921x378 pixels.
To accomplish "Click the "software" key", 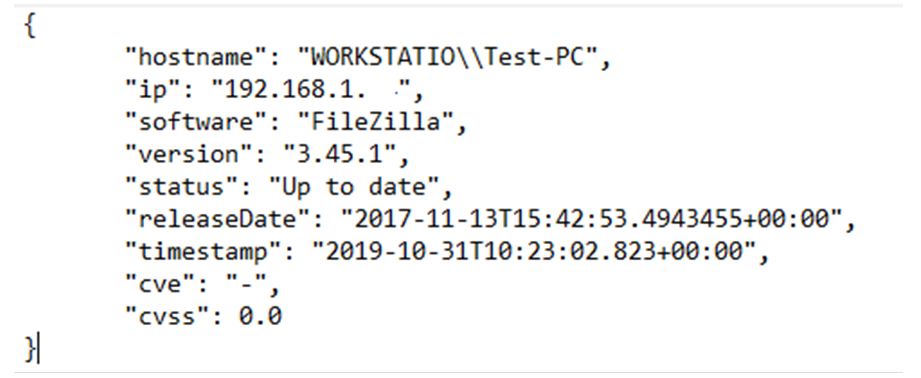I will coord(204,122).
